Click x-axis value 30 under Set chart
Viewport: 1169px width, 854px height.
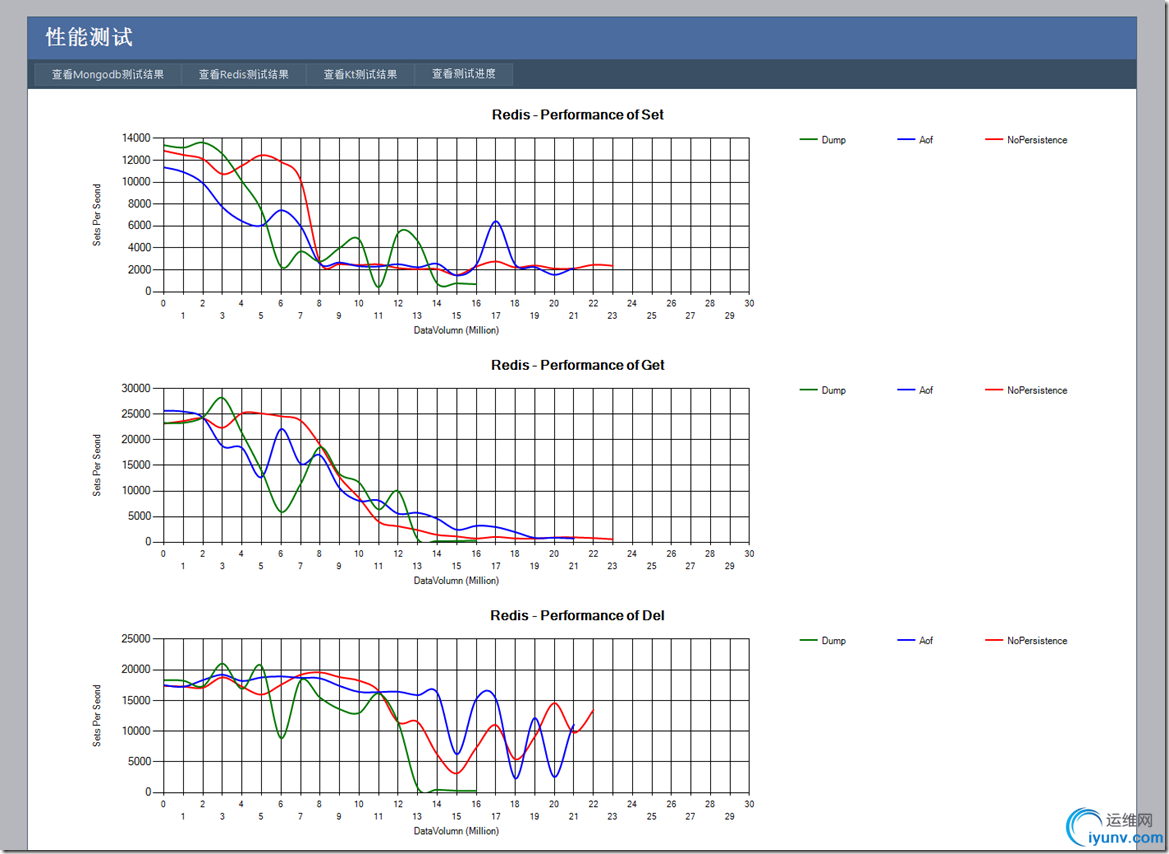(x=749, y=304)
